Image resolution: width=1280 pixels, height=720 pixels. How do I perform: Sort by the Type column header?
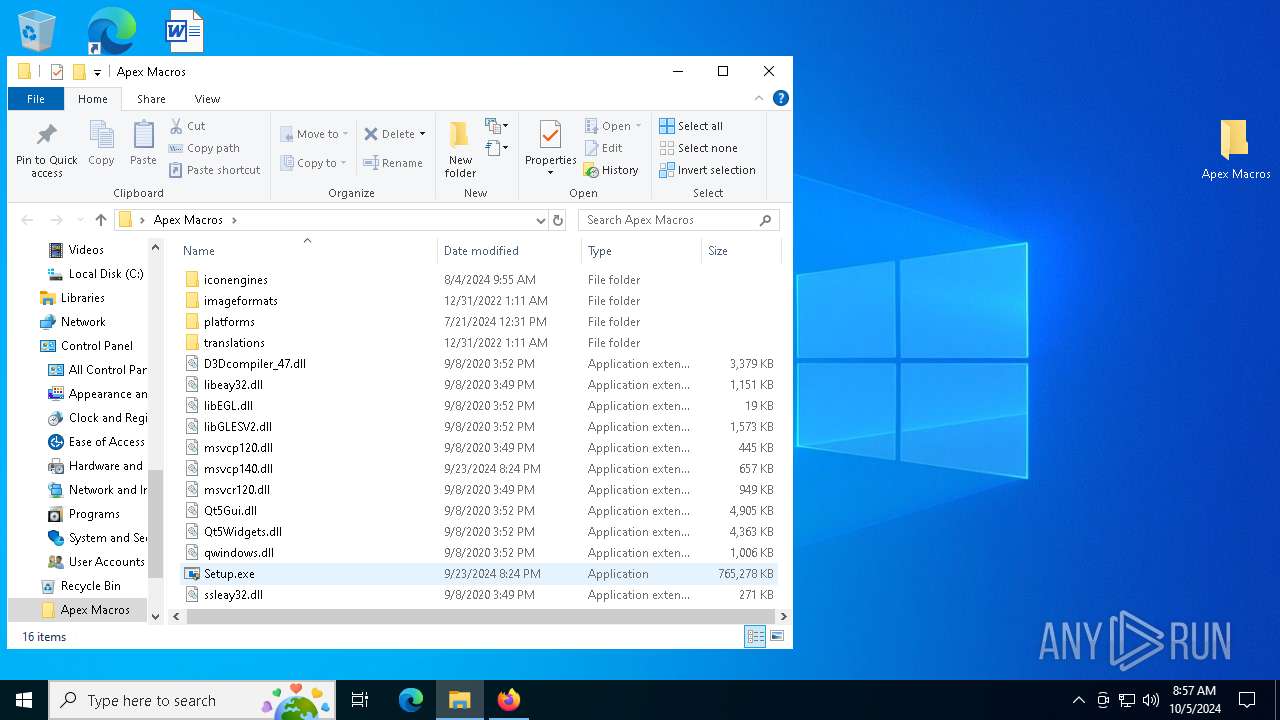pyautogui.click(x=641, y=251)
